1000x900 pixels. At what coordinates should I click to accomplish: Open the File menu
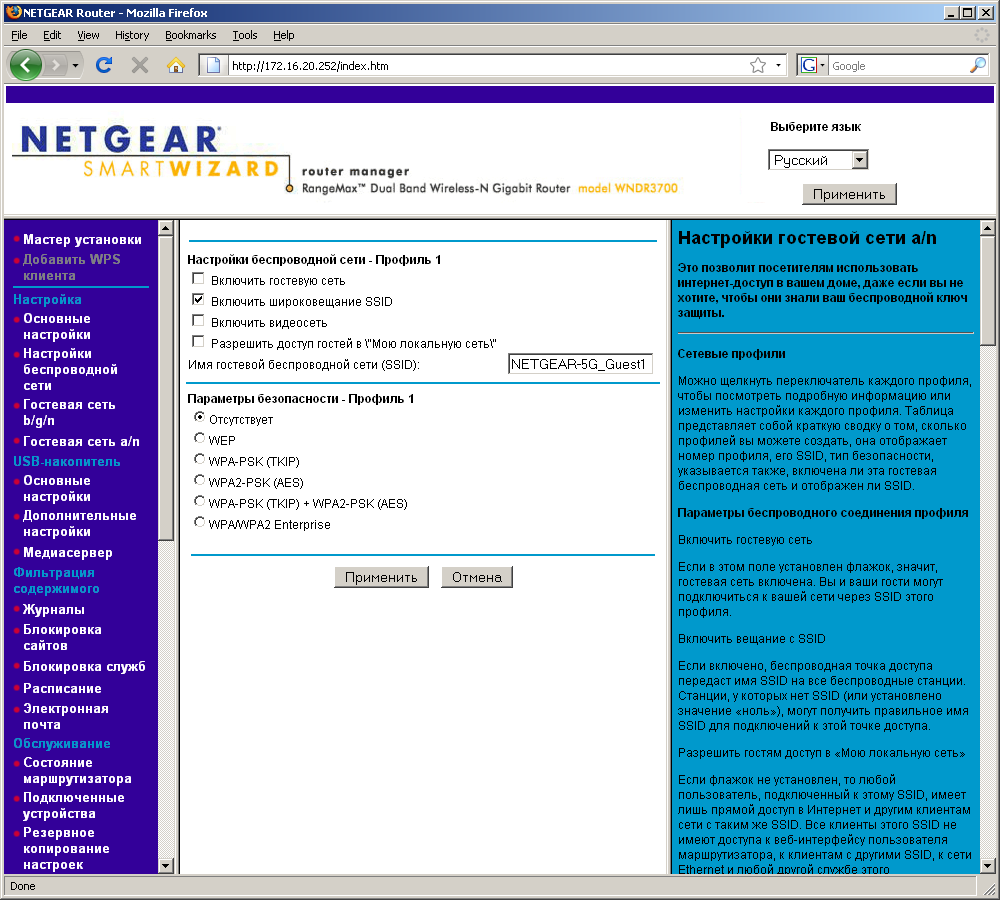coord(19,35)
